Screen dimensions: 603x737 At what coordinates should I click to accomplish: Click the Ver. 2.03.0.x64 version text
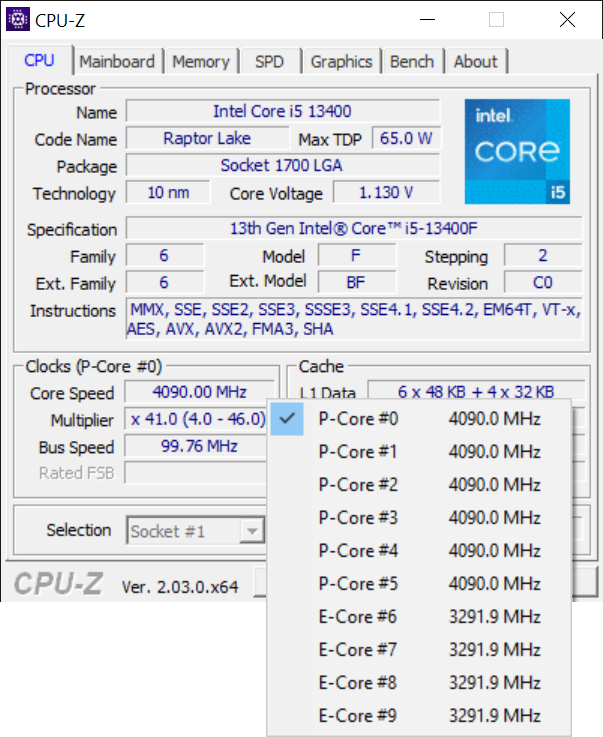(x=180, y=587)
